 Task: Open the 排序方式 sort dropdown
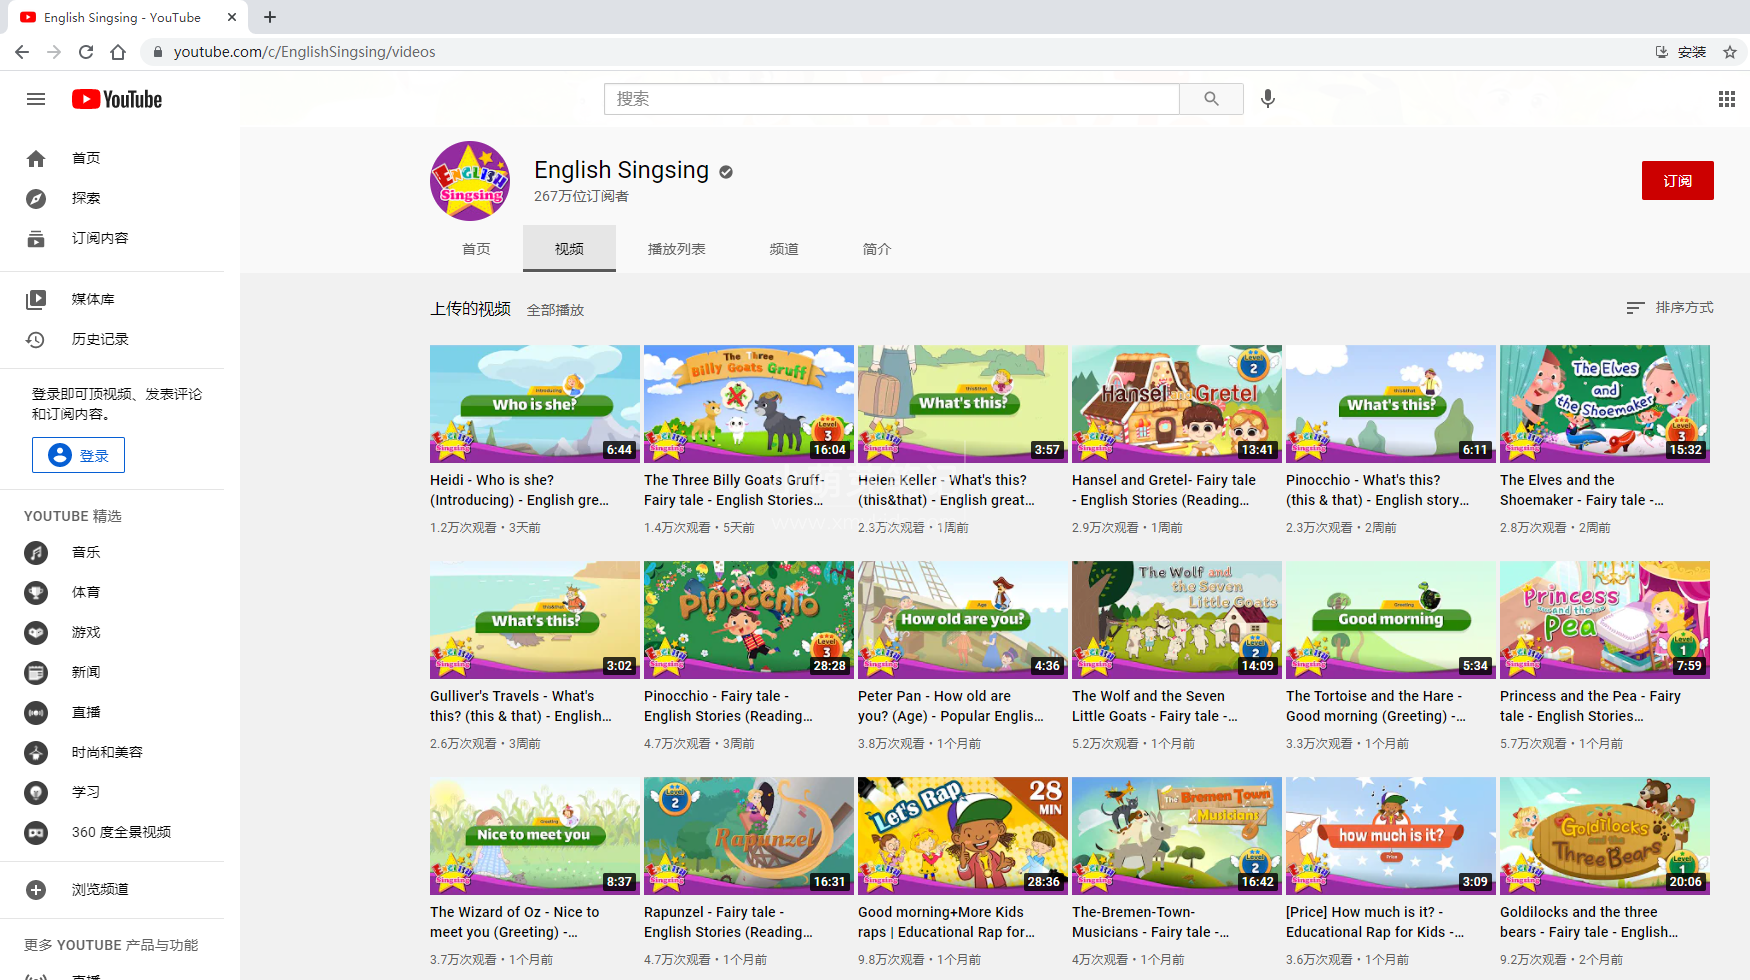[1670, 308]
